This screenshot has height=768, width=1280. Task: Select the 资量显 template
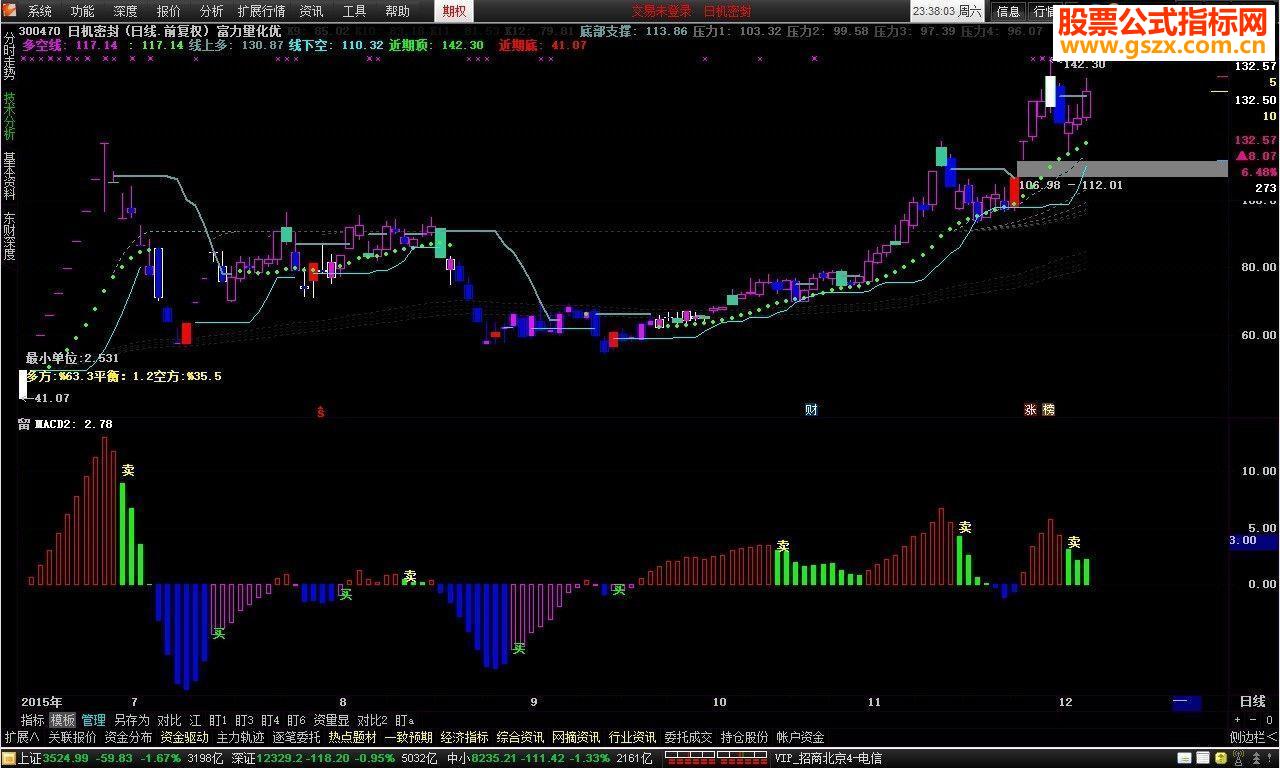pos(331,720)
